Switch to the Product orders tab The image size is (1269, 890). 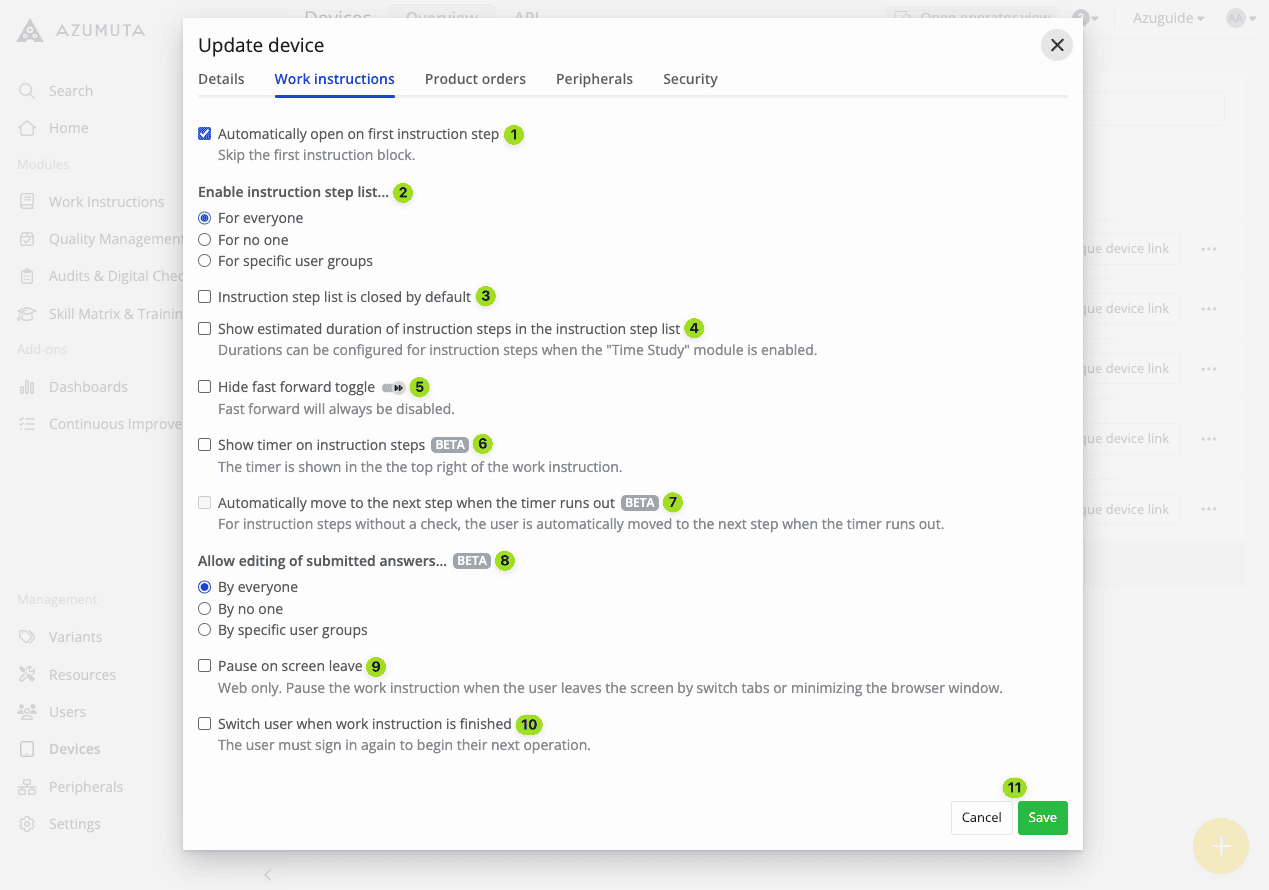coord(475,79)
